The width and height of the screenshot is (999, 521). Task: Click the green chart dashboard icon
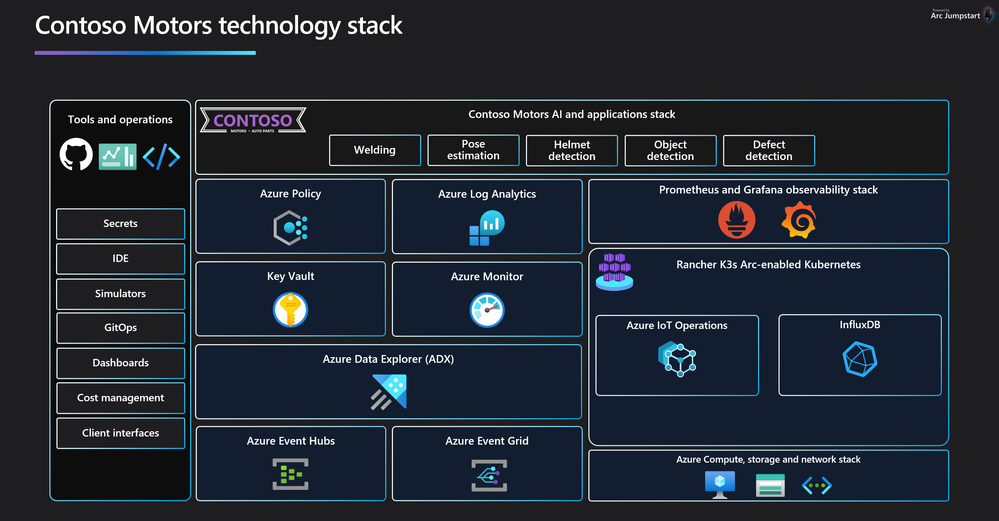[x=118, y=157]
